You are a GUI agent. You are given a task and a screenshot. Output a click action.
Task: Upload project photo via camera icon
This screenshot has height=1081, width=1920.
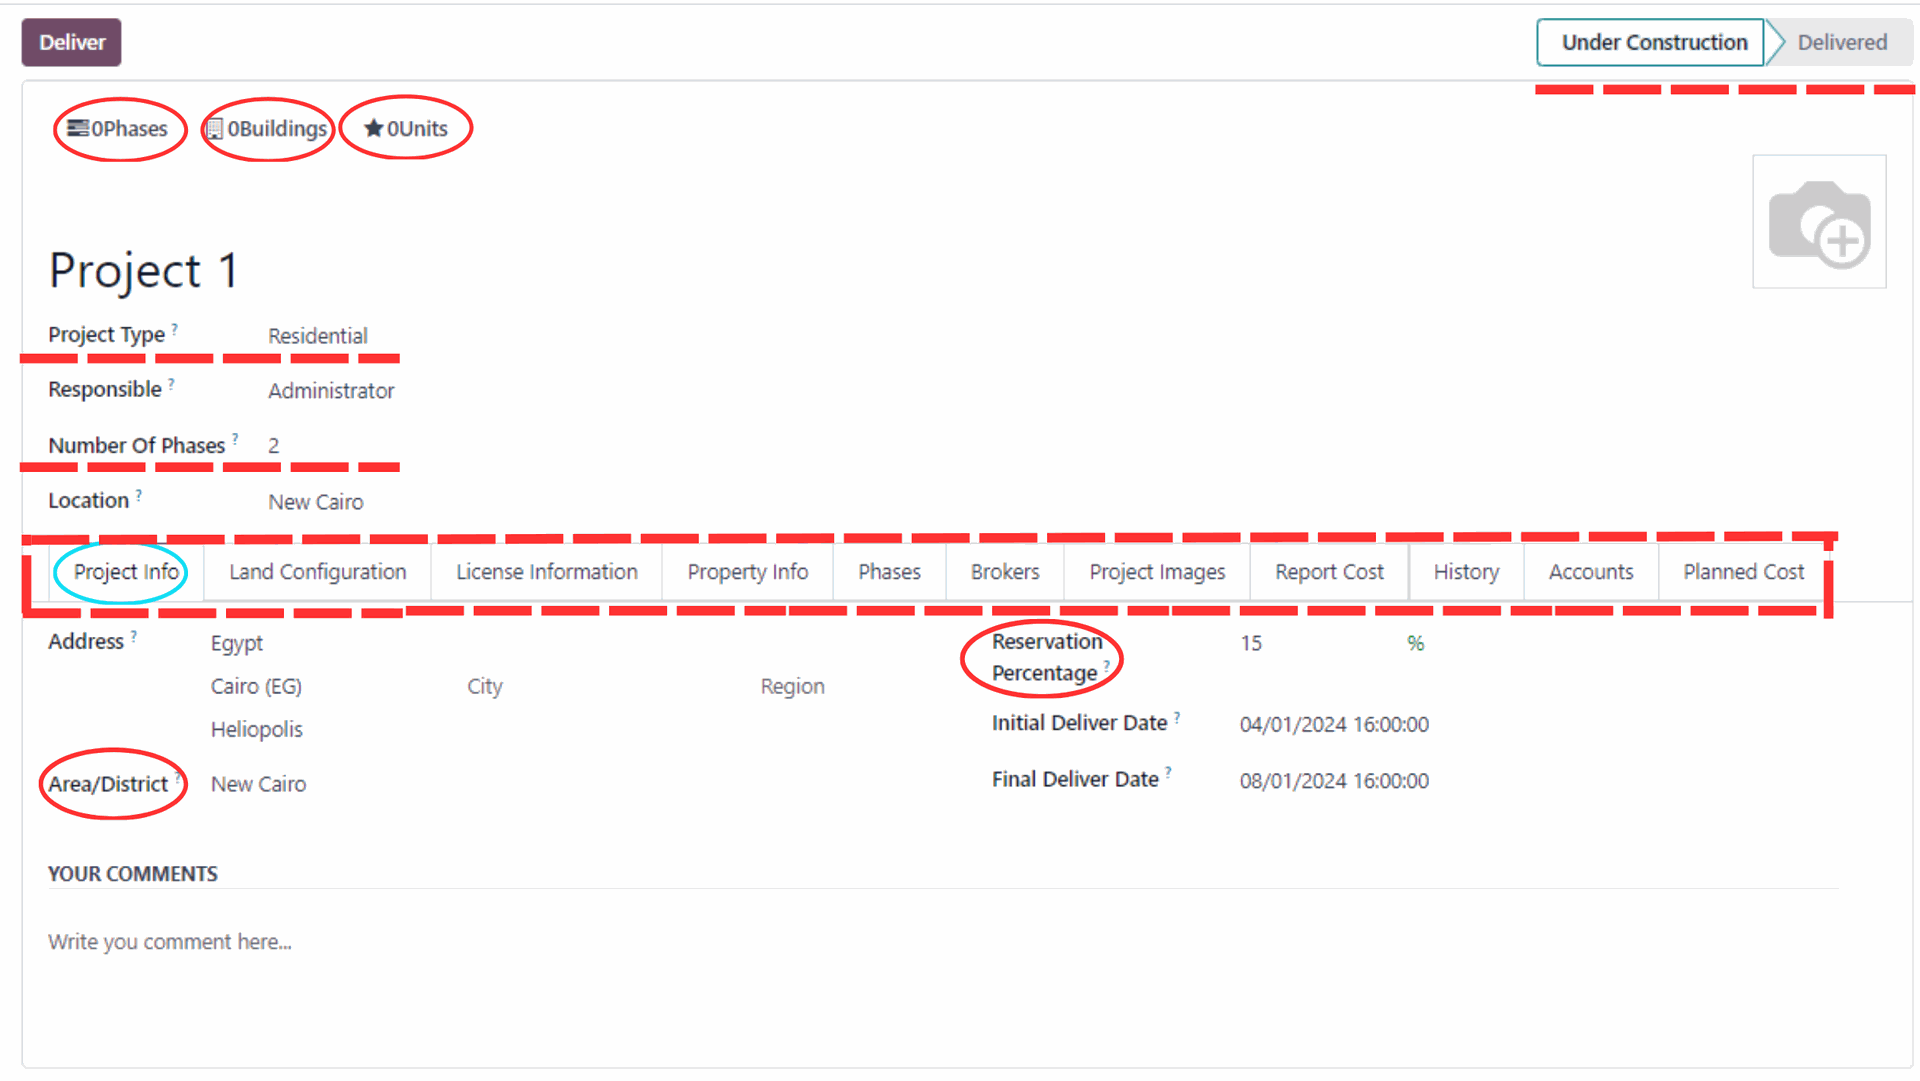pyautogui.click(x=1819, y=222)
